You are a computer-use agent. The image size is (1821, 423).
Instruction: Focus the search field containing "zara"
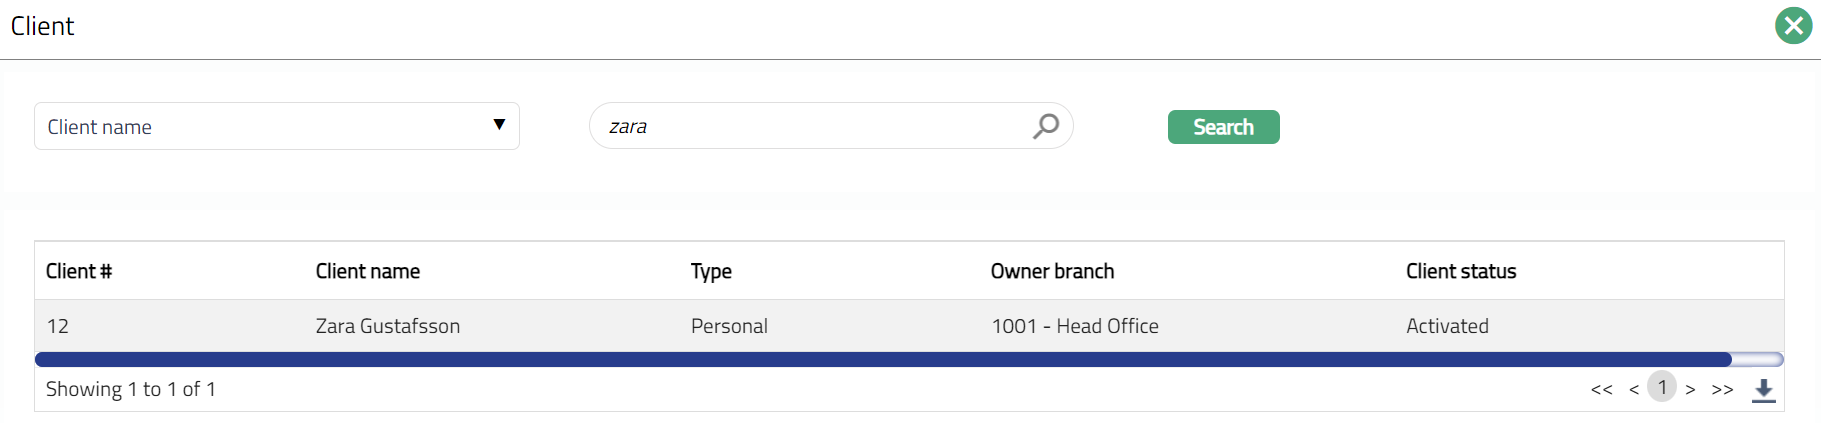[810, 126]
